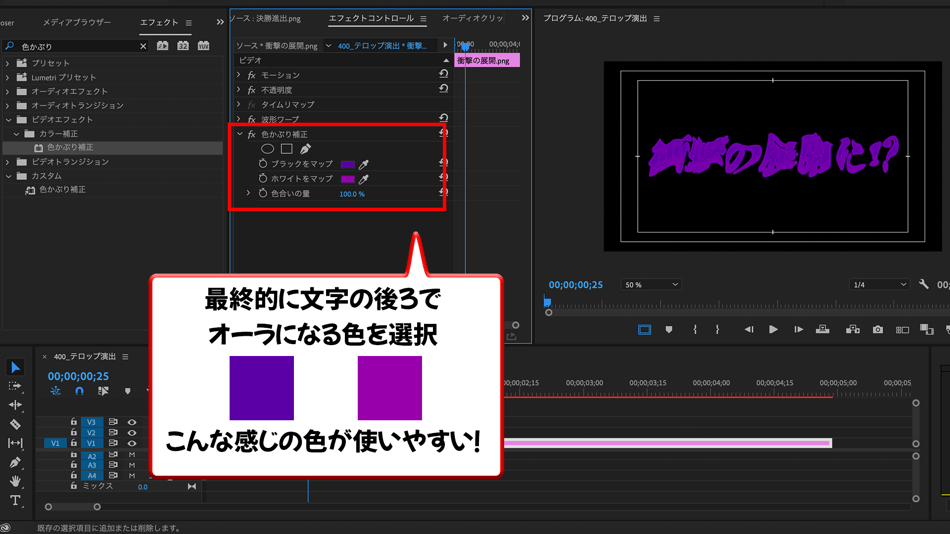Expand the Audio Effects folder
950x534 pixels.
coord(8,91)
